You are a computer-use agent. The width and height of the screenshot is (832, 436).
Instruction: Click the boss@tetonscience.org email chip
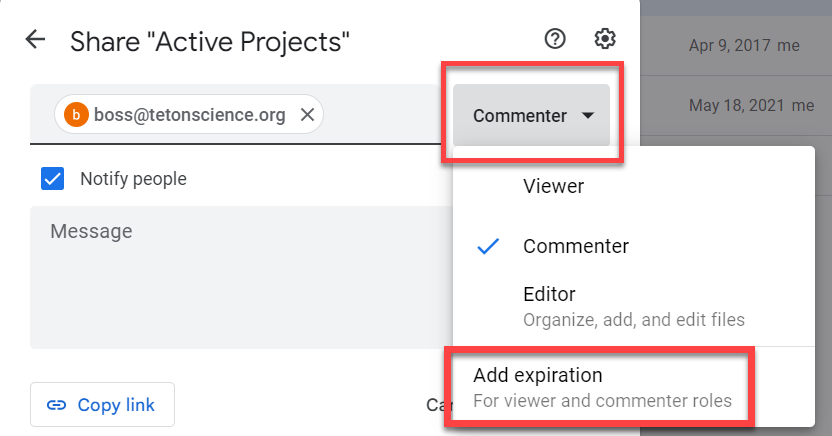(189, 115)
